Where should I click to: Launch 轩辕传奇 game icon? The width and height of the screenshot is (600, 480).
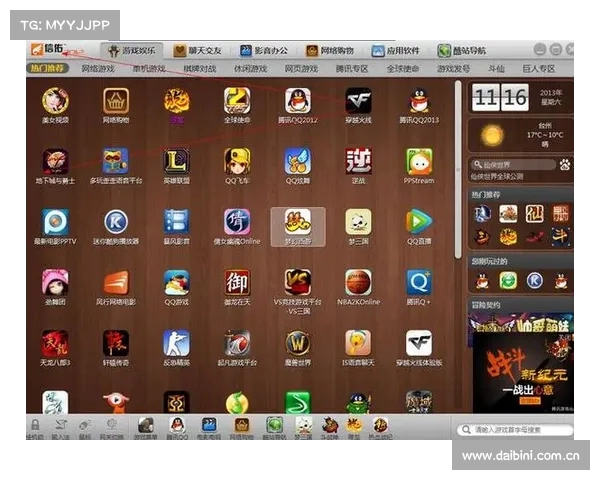(116, 343)
